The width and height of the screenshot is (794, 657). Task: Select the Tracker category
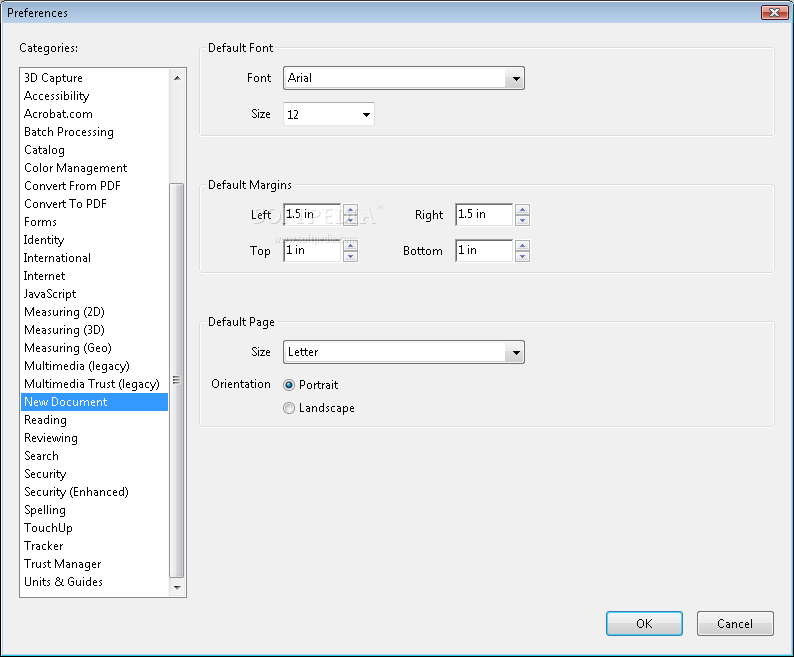pos(94,546)
